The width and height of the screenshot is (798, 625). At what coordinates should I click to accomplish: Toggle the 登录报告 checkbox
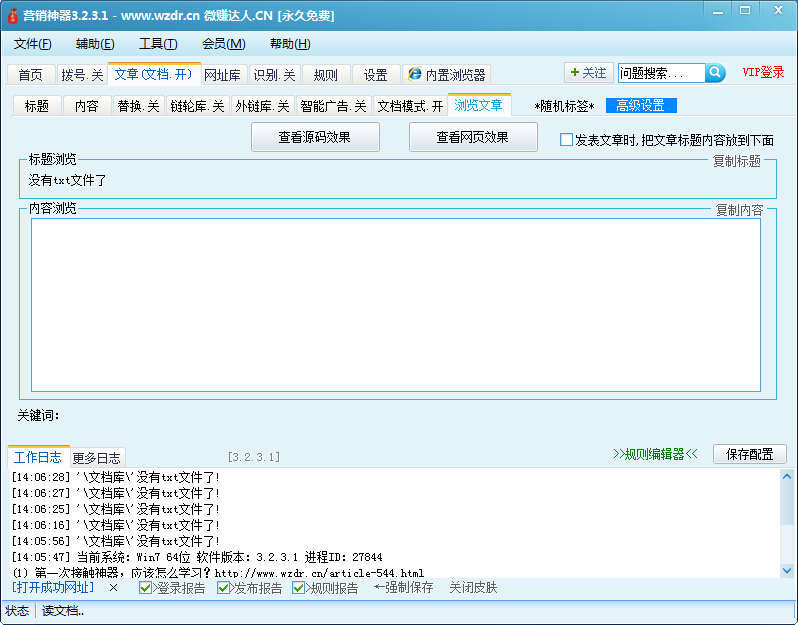coord(145,588)
